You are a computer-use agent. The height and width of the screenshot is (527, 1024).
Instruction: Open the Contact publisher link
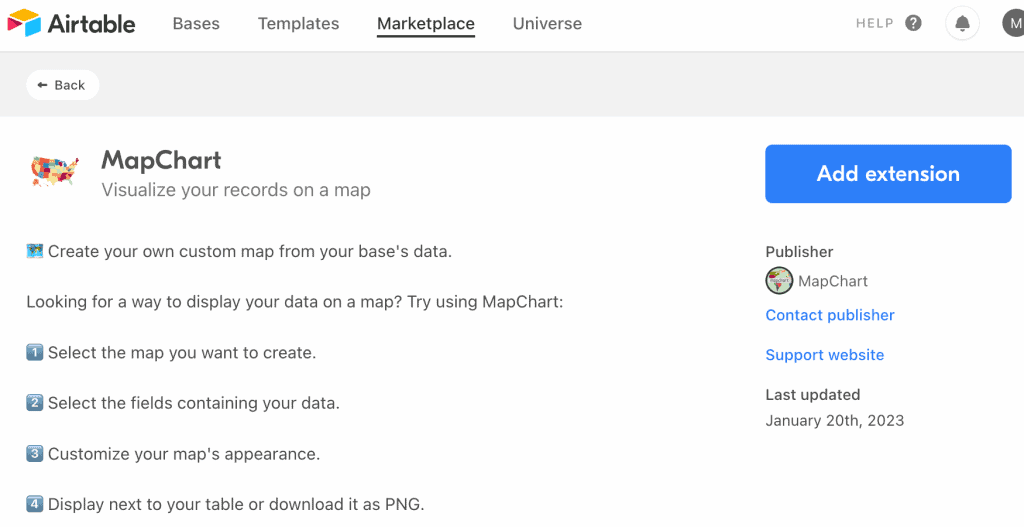(x=830, y=315)
